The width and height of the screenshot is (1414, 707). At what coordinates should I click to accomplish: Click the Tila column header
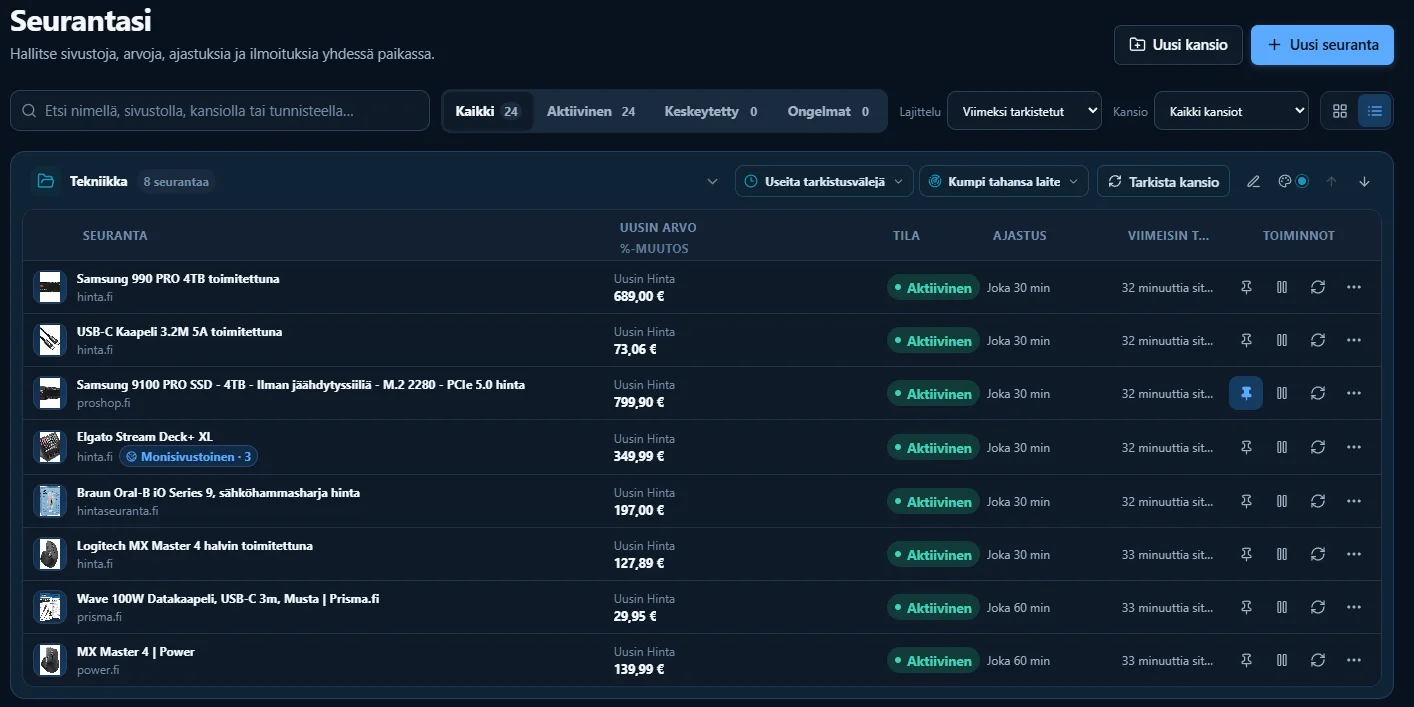pos(906,236)
